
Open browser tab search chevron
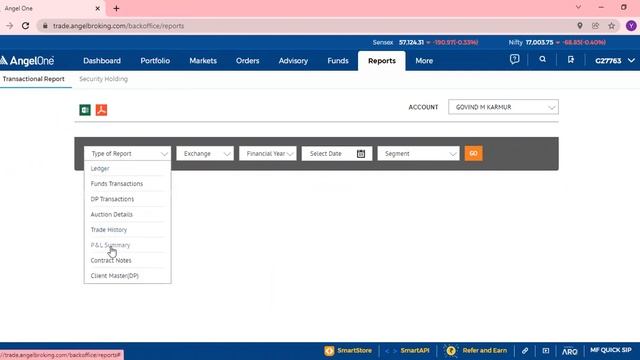[578, 7]
